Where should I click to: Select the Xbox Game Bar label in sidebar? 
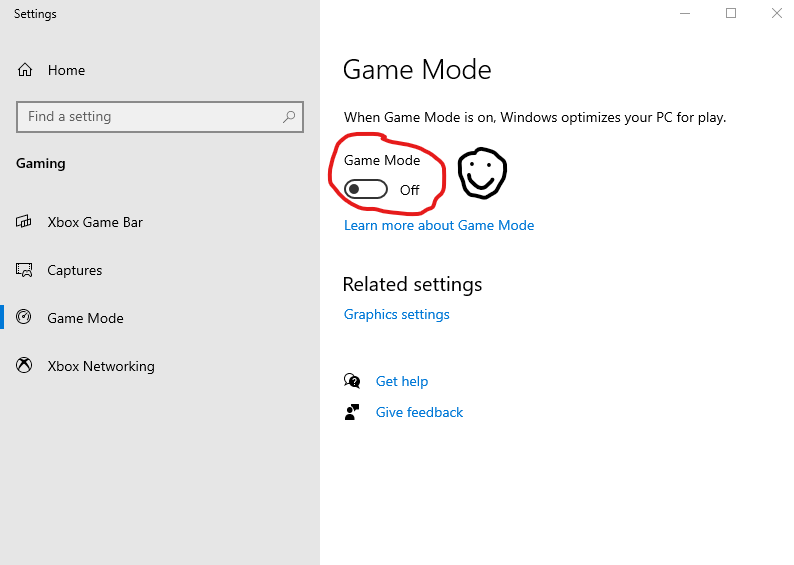tap(95, 222)
